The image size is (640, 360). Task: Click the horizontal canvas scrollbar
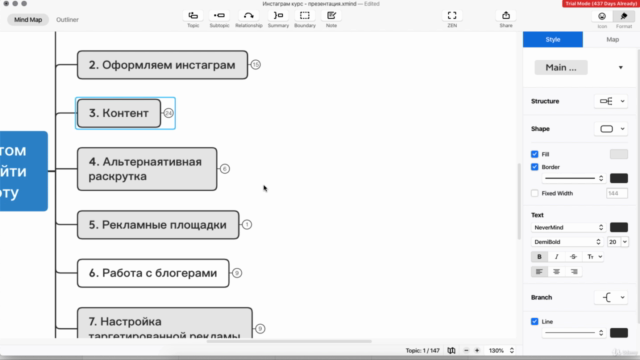pyautogui.click(x=289, y=341)
